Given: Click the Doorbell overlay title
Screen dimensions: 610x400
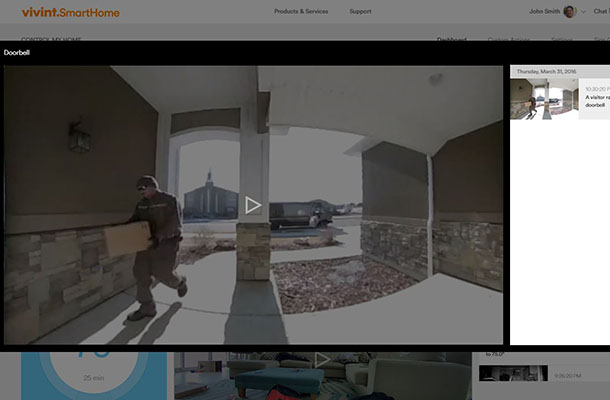Looking at the screenshot, I should (x=17, y=53).
